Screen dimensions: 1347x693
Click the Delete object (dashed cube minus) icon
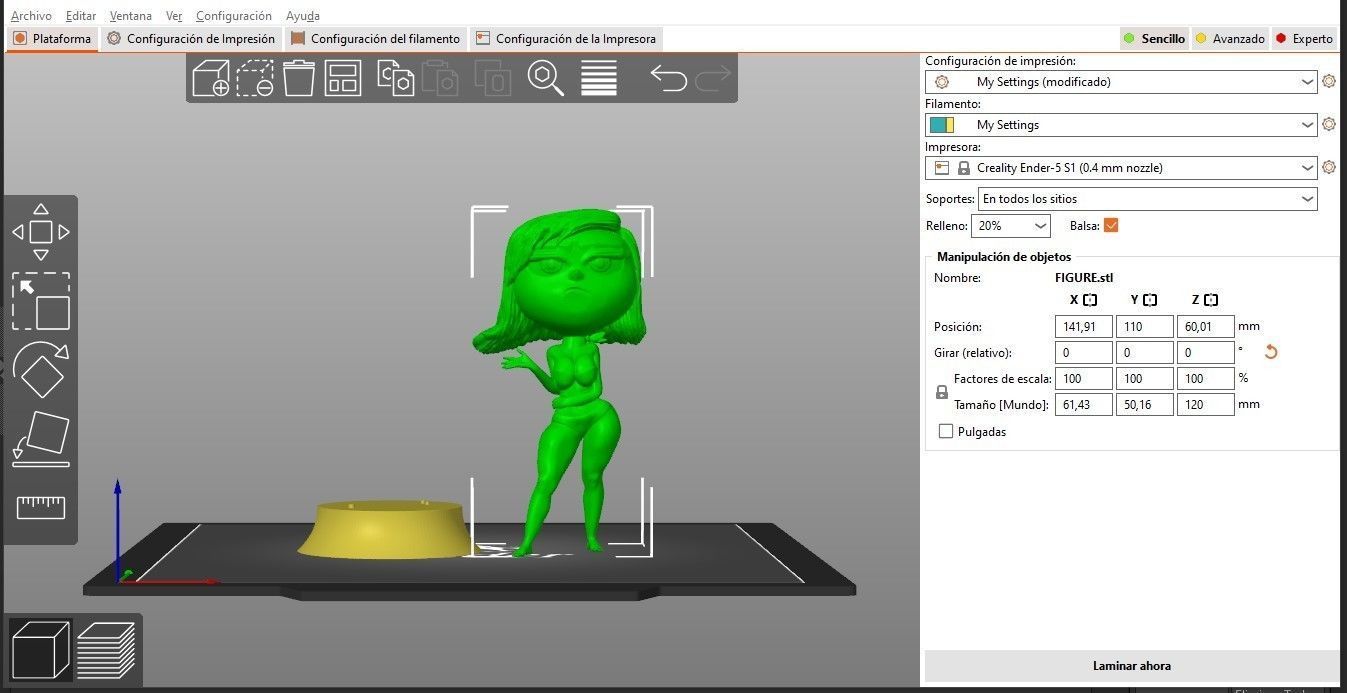tap(255, 78)
